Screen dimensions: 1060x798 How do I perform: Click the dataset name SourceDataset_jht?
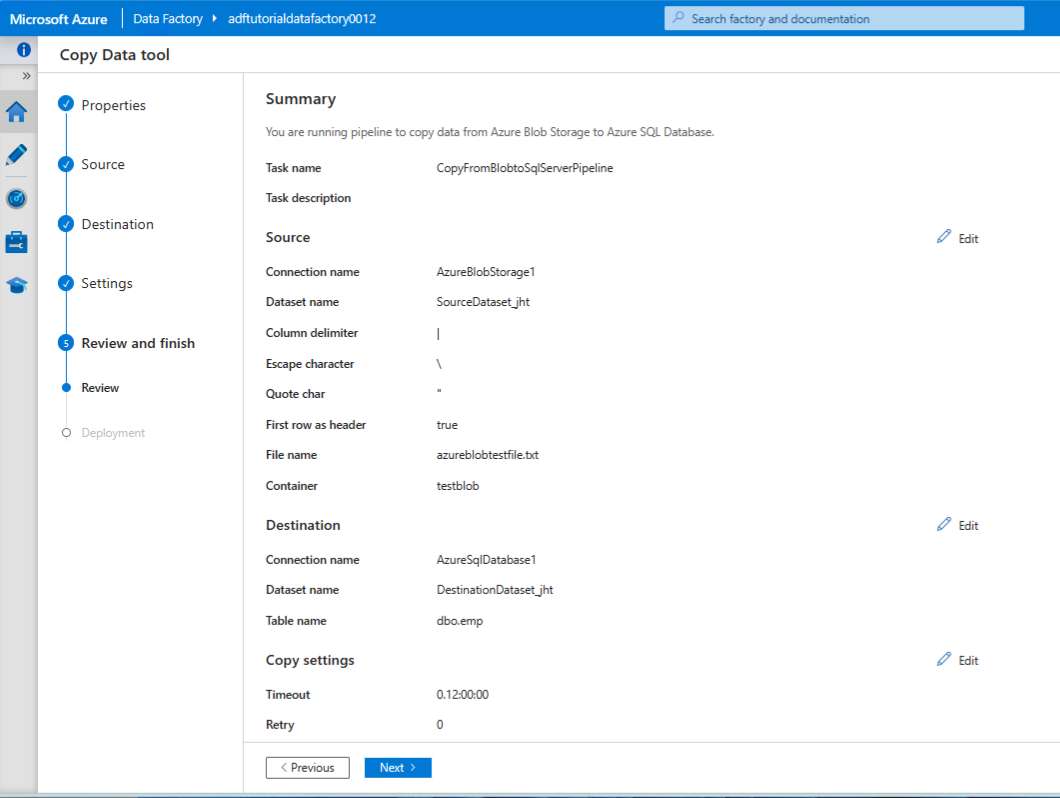[x=483, y=302]
